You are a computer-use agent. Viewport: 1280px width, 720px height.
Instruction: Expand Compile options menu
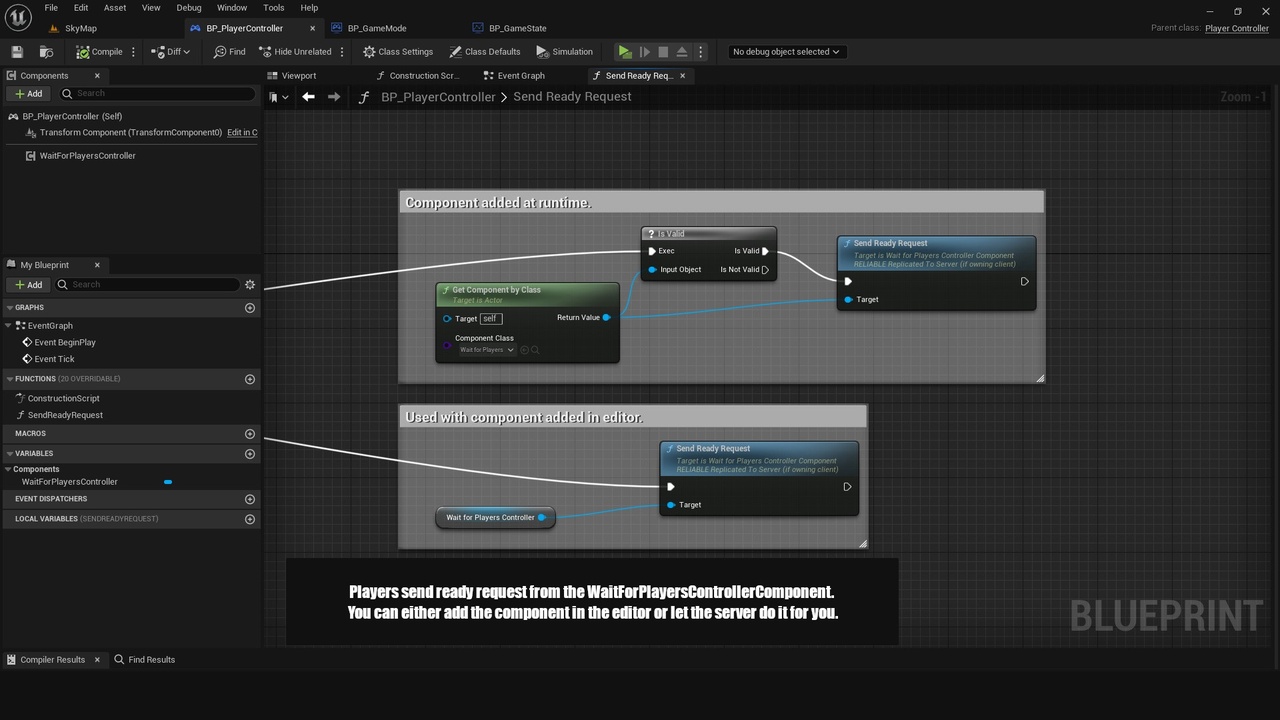[x=133, y=52]
